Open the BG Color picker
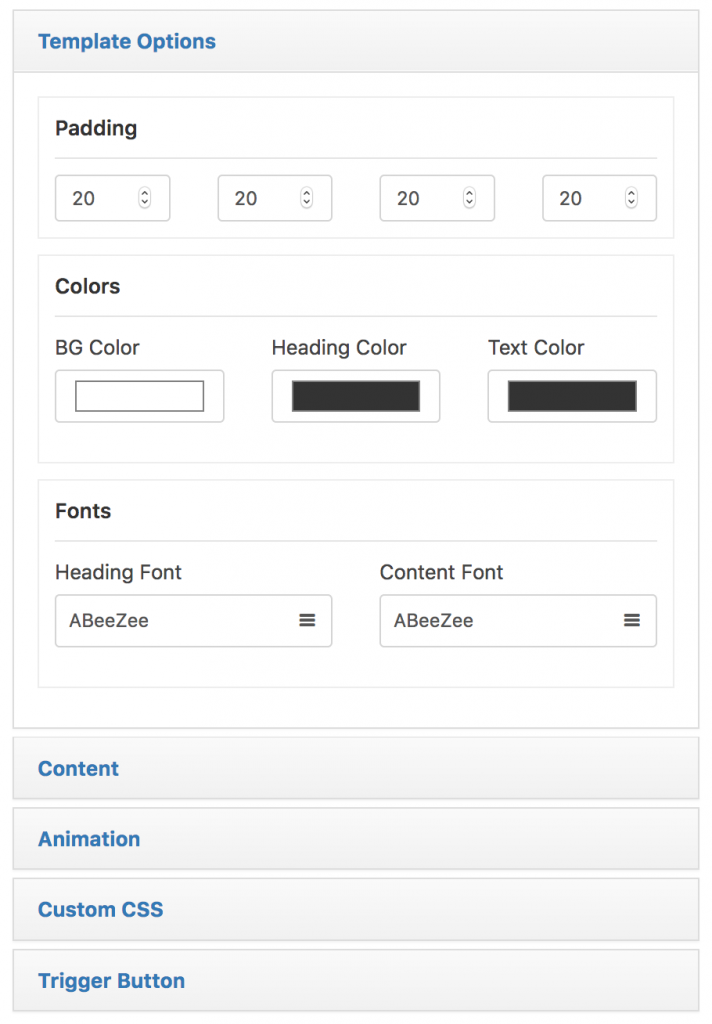This screenshot has height=1024, width=712. [139, 396]
